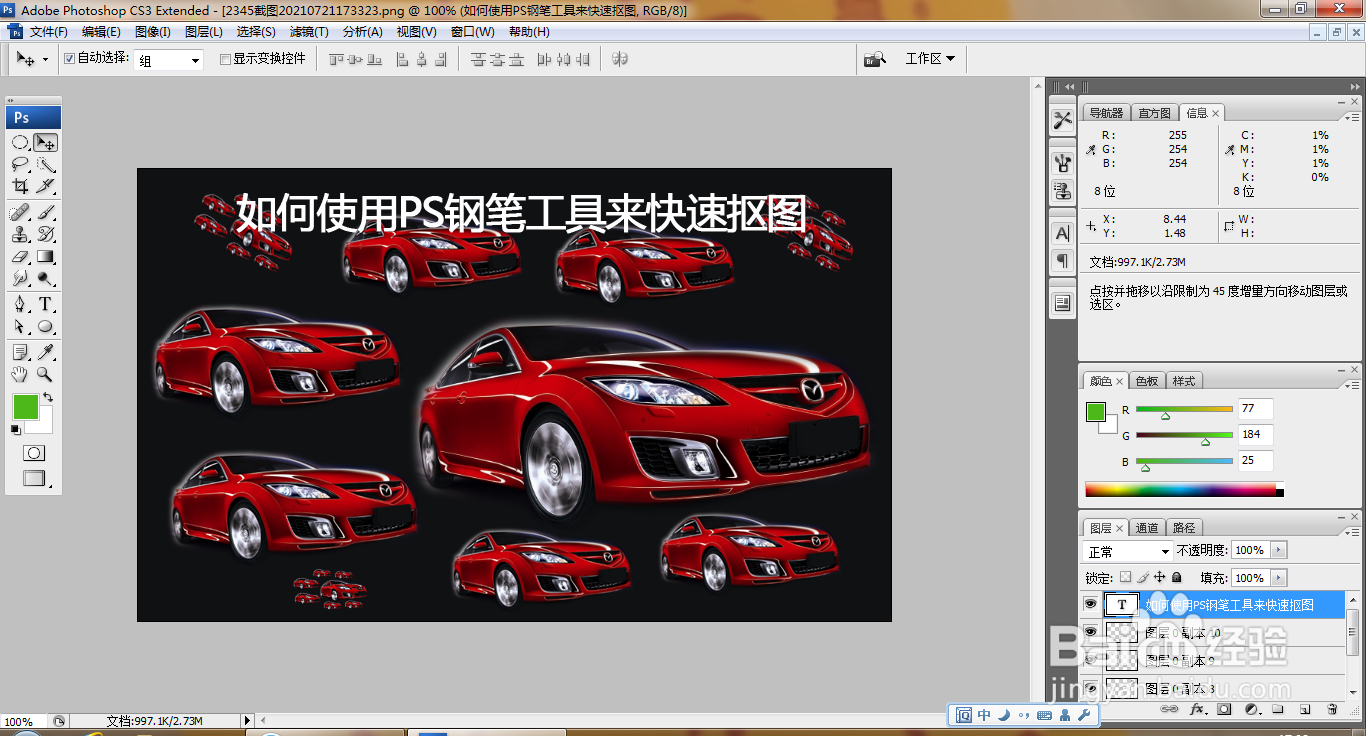This screenshot has height=736, width=1366.
Task: Click the G value input field
Action: point(1255,435)
